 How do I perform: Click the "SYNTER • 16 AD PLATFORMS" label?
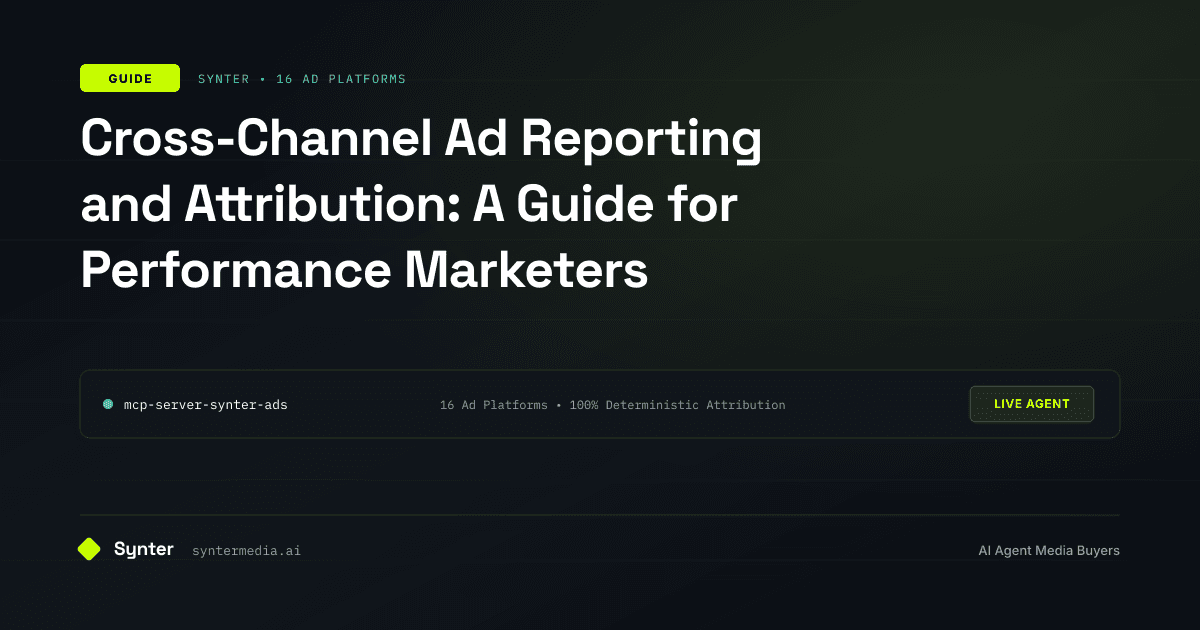click(x=302, y=79)
